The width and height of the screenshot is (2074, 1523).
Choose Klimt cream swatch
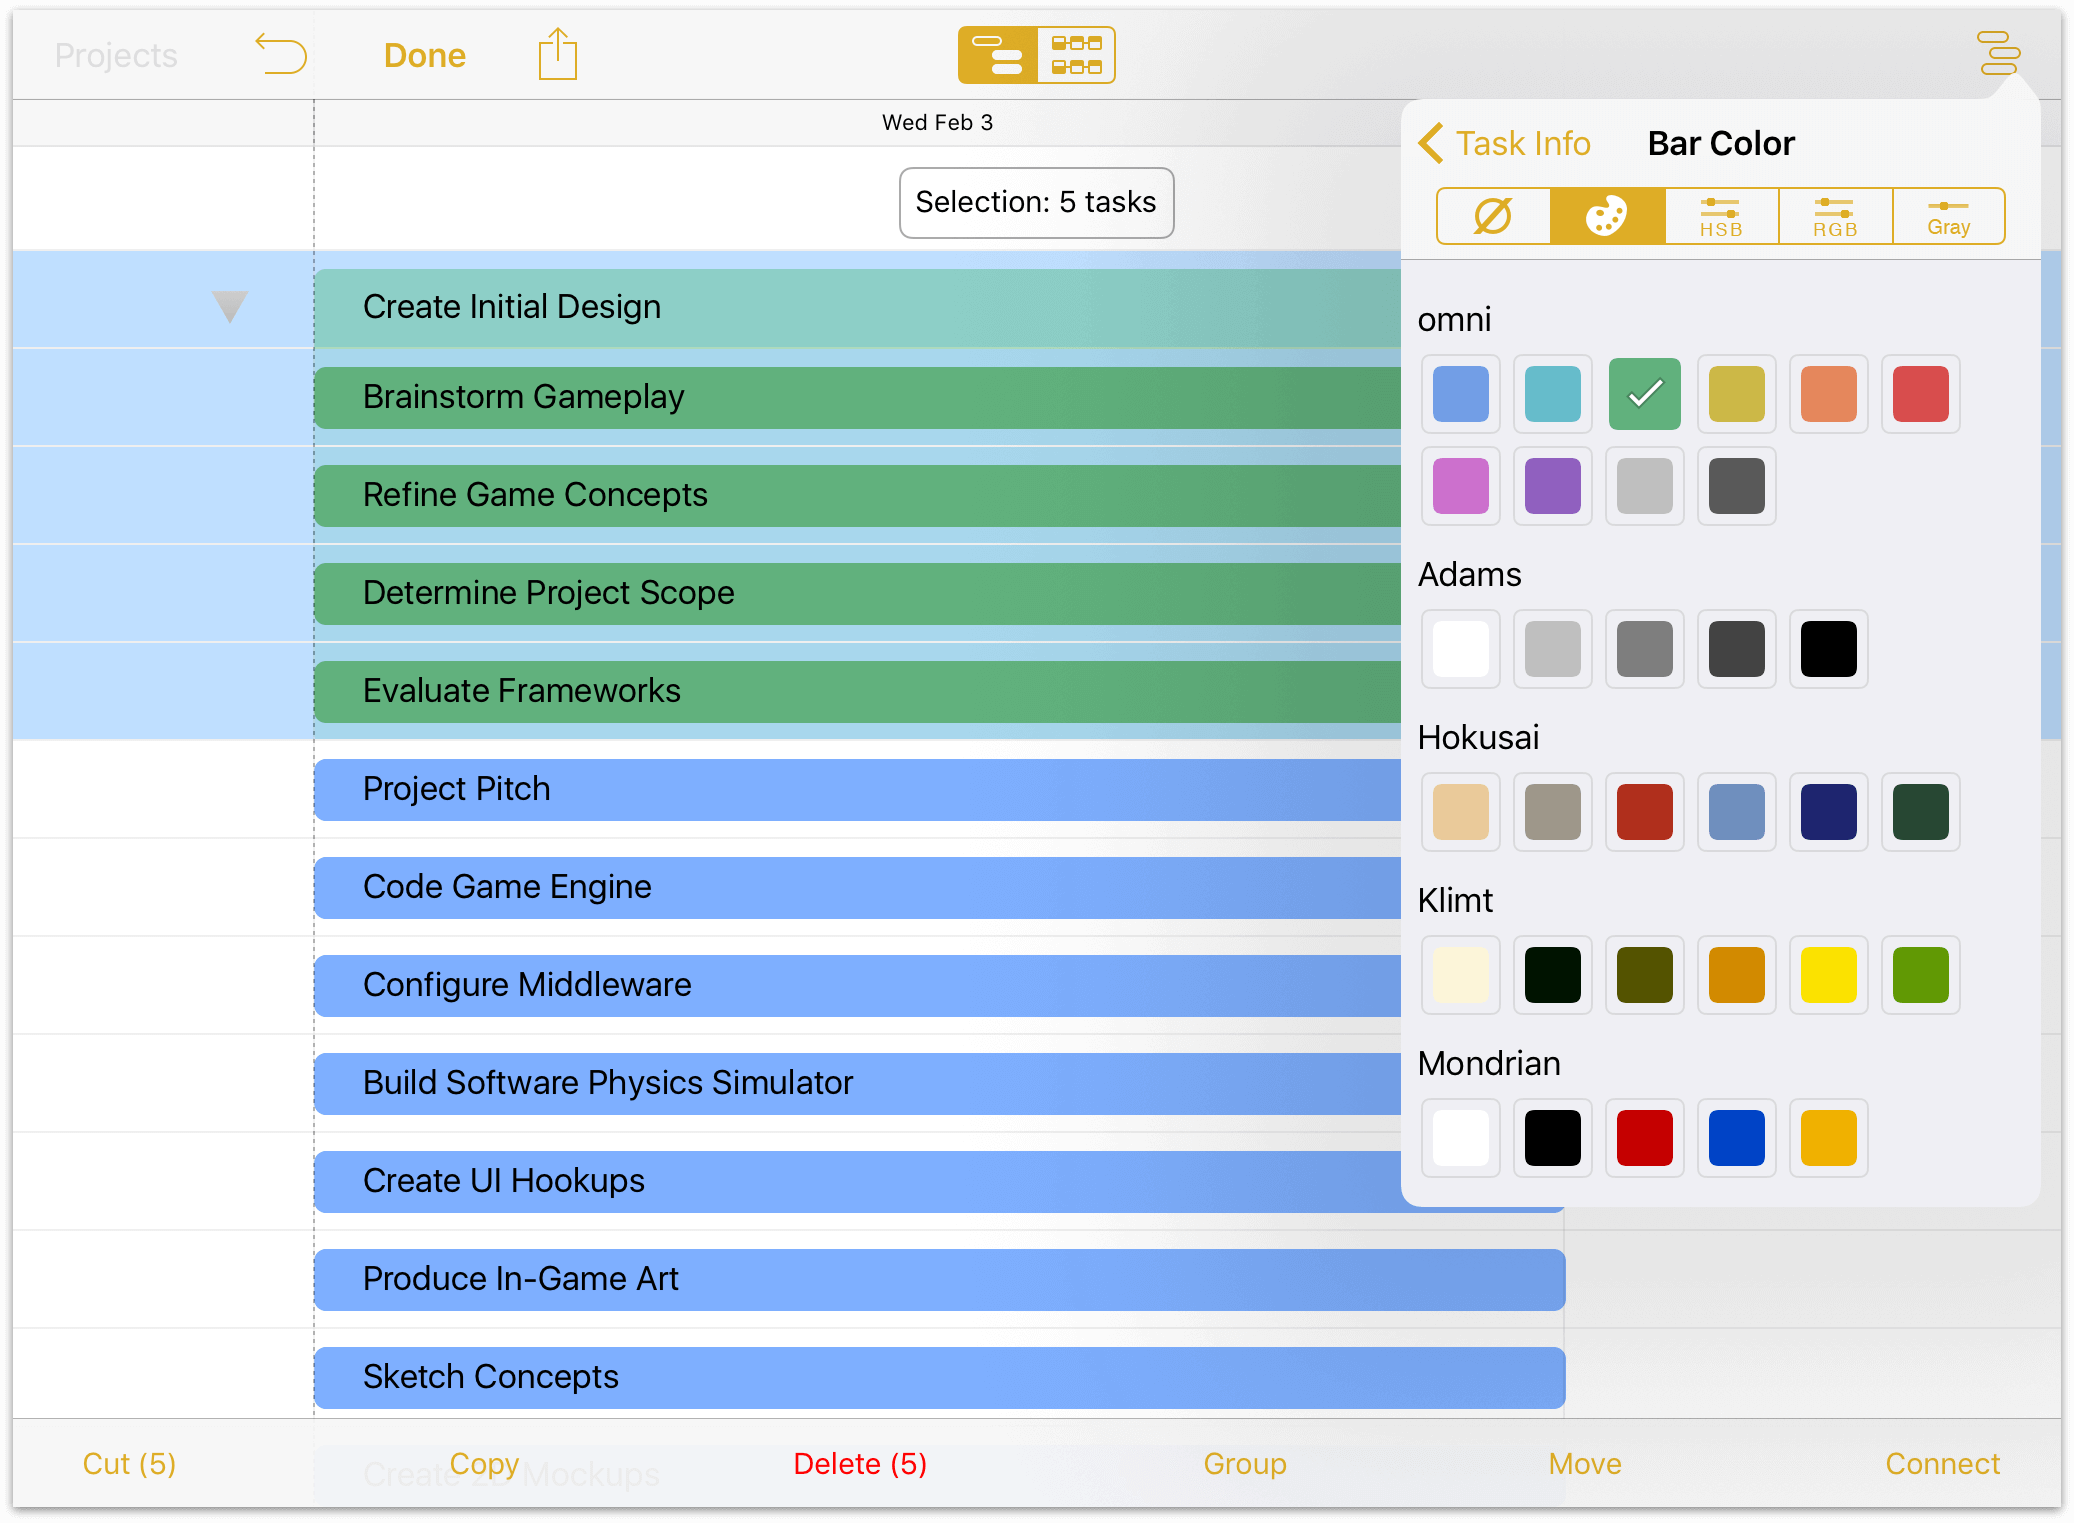pyautogui.click(x=1461, y=975)
